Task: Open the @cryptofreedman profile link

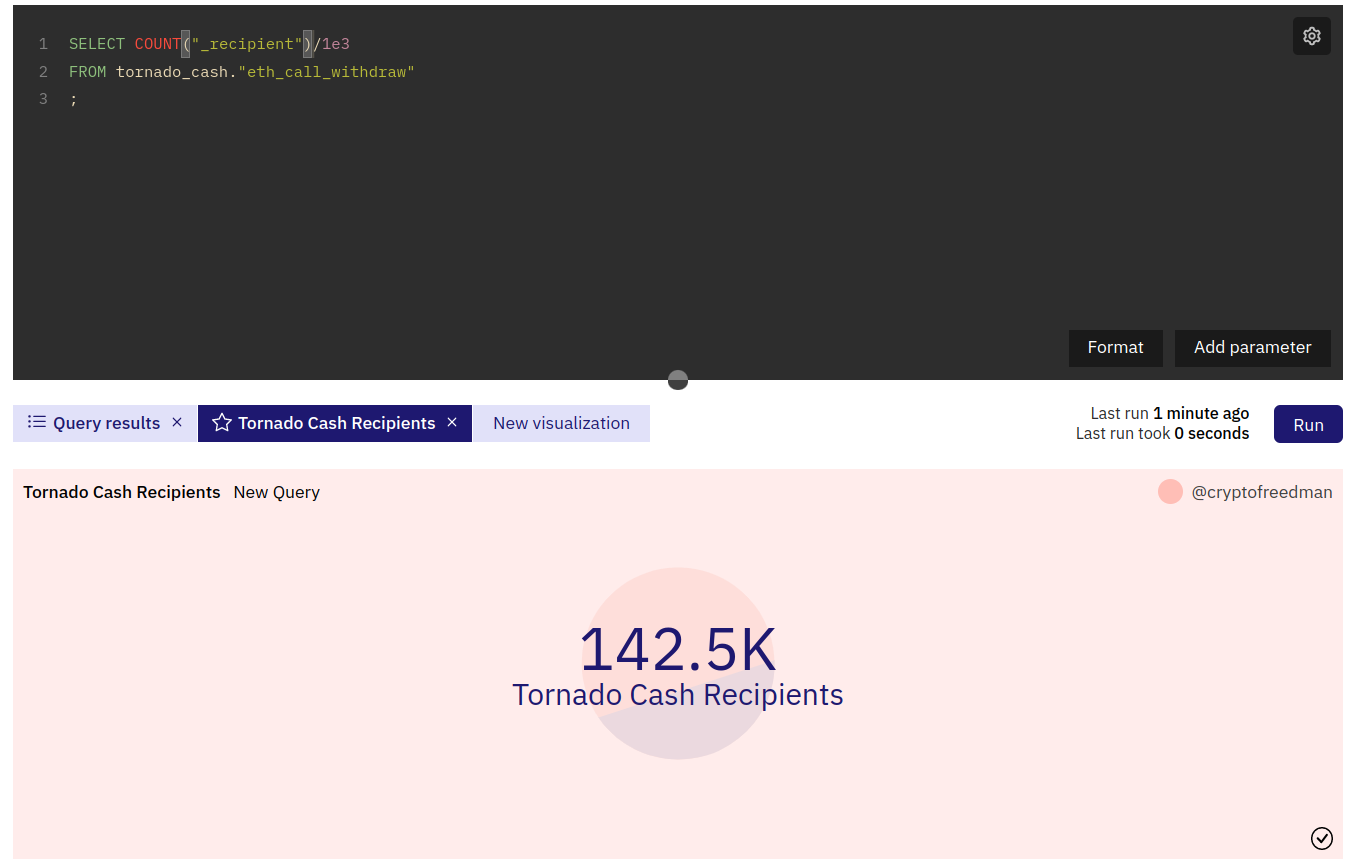Action: click(x=1262, y=492)
